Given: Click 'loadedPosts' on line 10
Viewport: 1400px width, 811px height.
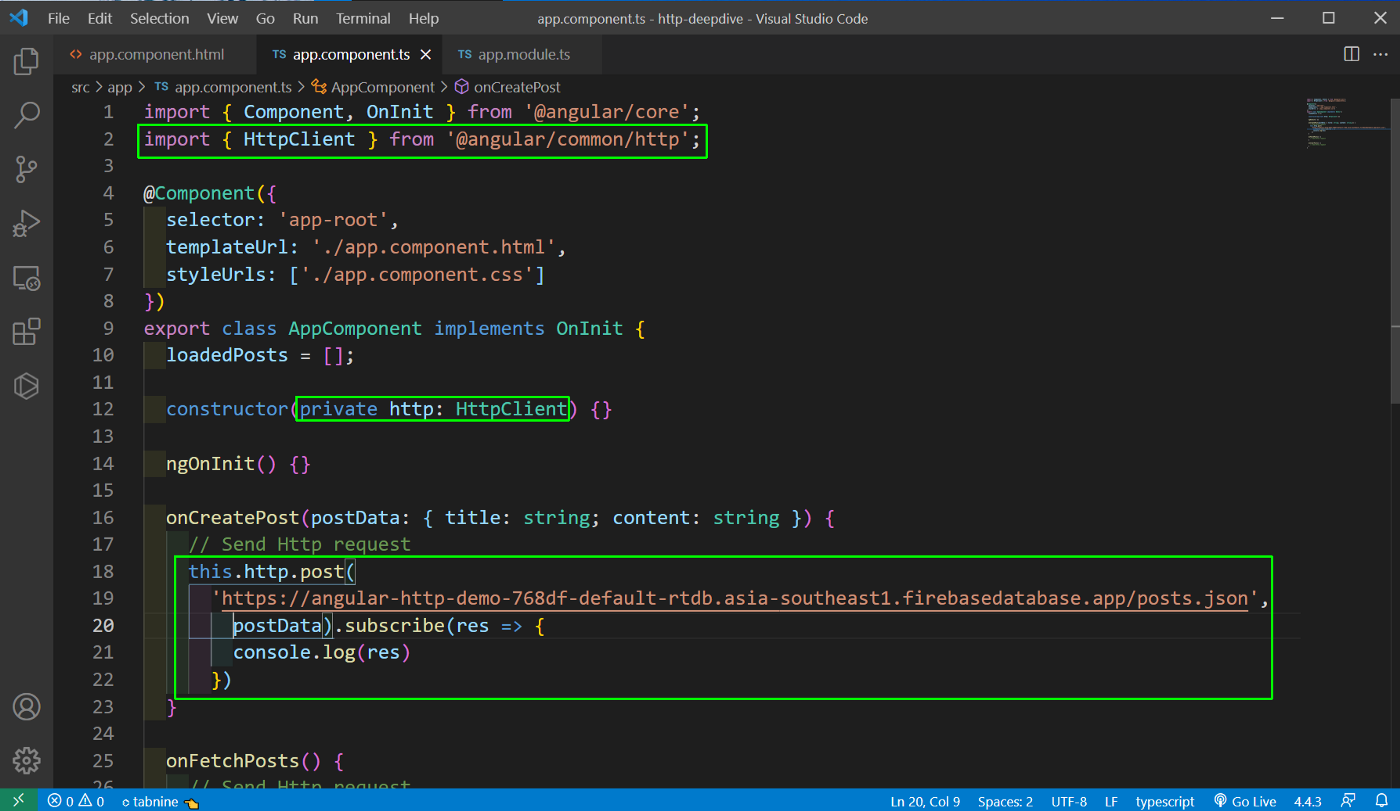Looking at the screenshot, I should [227, 355].
